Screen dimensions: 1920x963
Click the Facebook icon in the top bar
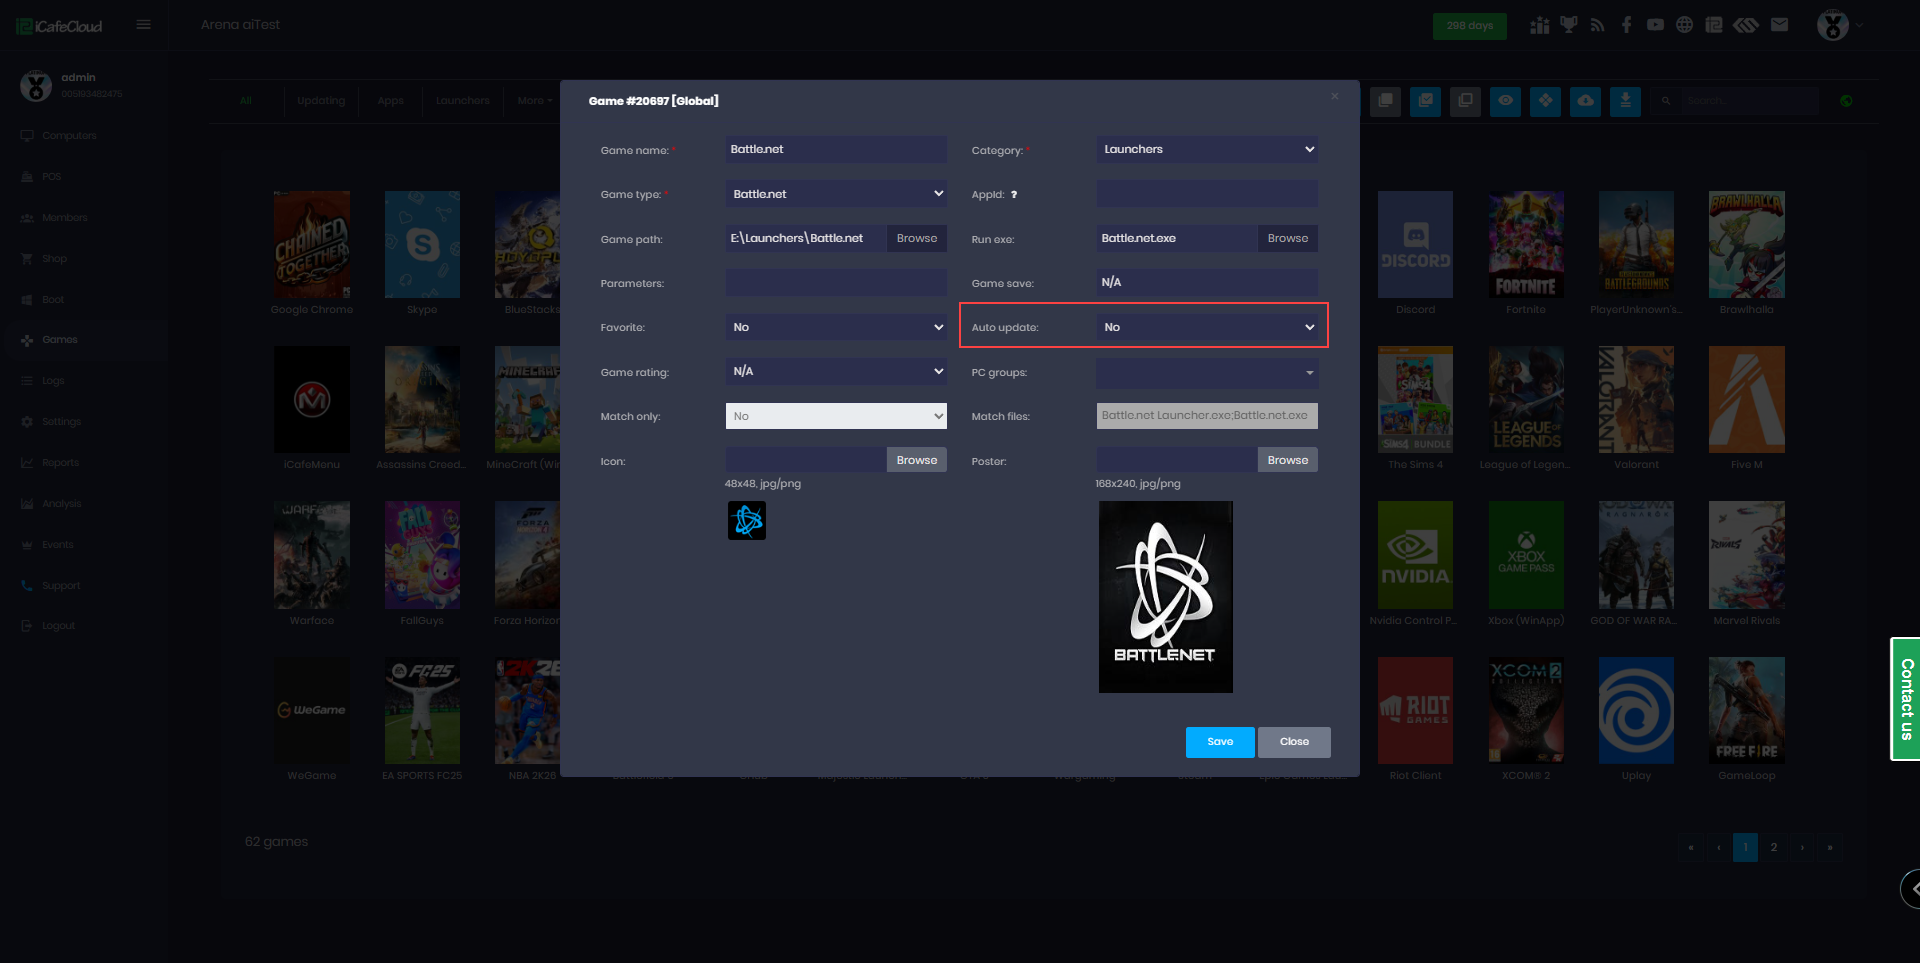point(1627,25)
